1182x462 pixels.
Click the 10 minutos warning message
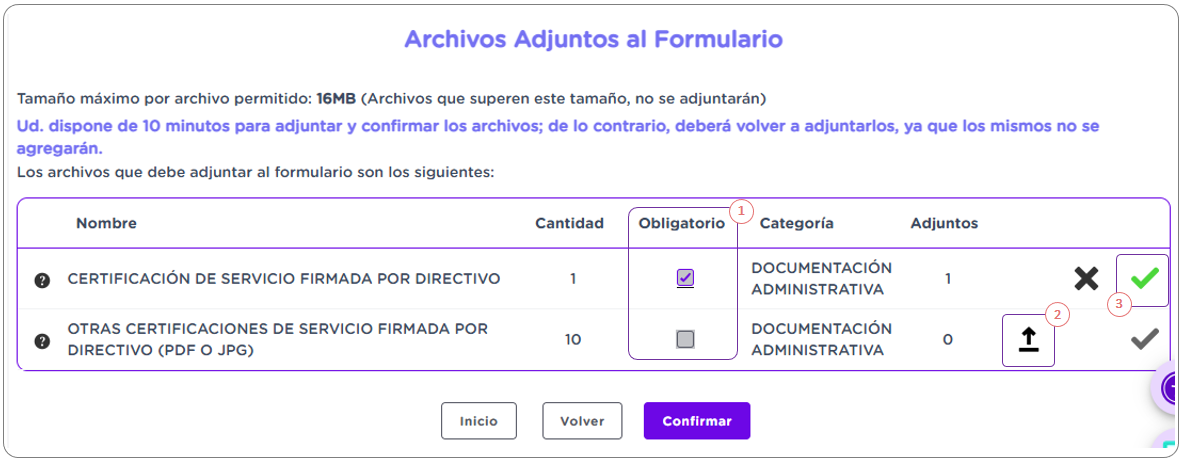pos(557,136)
